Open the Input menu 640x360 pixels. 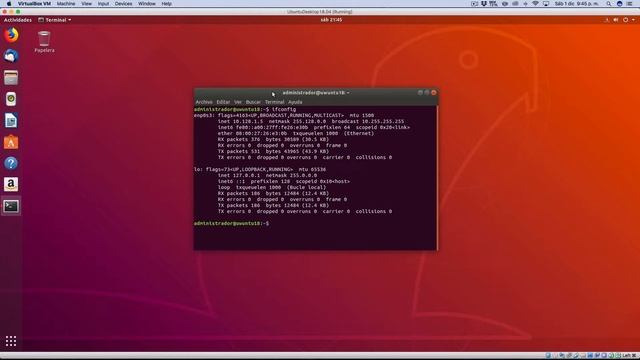tap(103, 4)
